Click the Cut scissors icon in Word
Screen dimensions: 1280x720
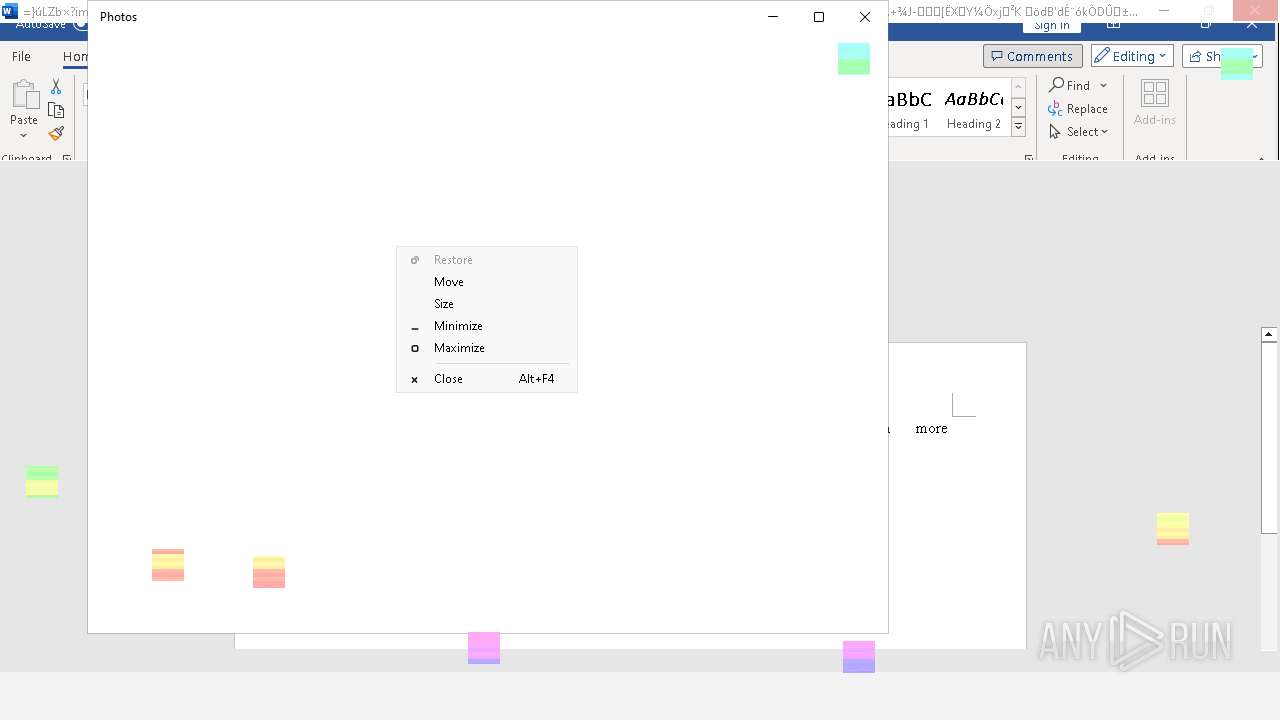(56, 87)
